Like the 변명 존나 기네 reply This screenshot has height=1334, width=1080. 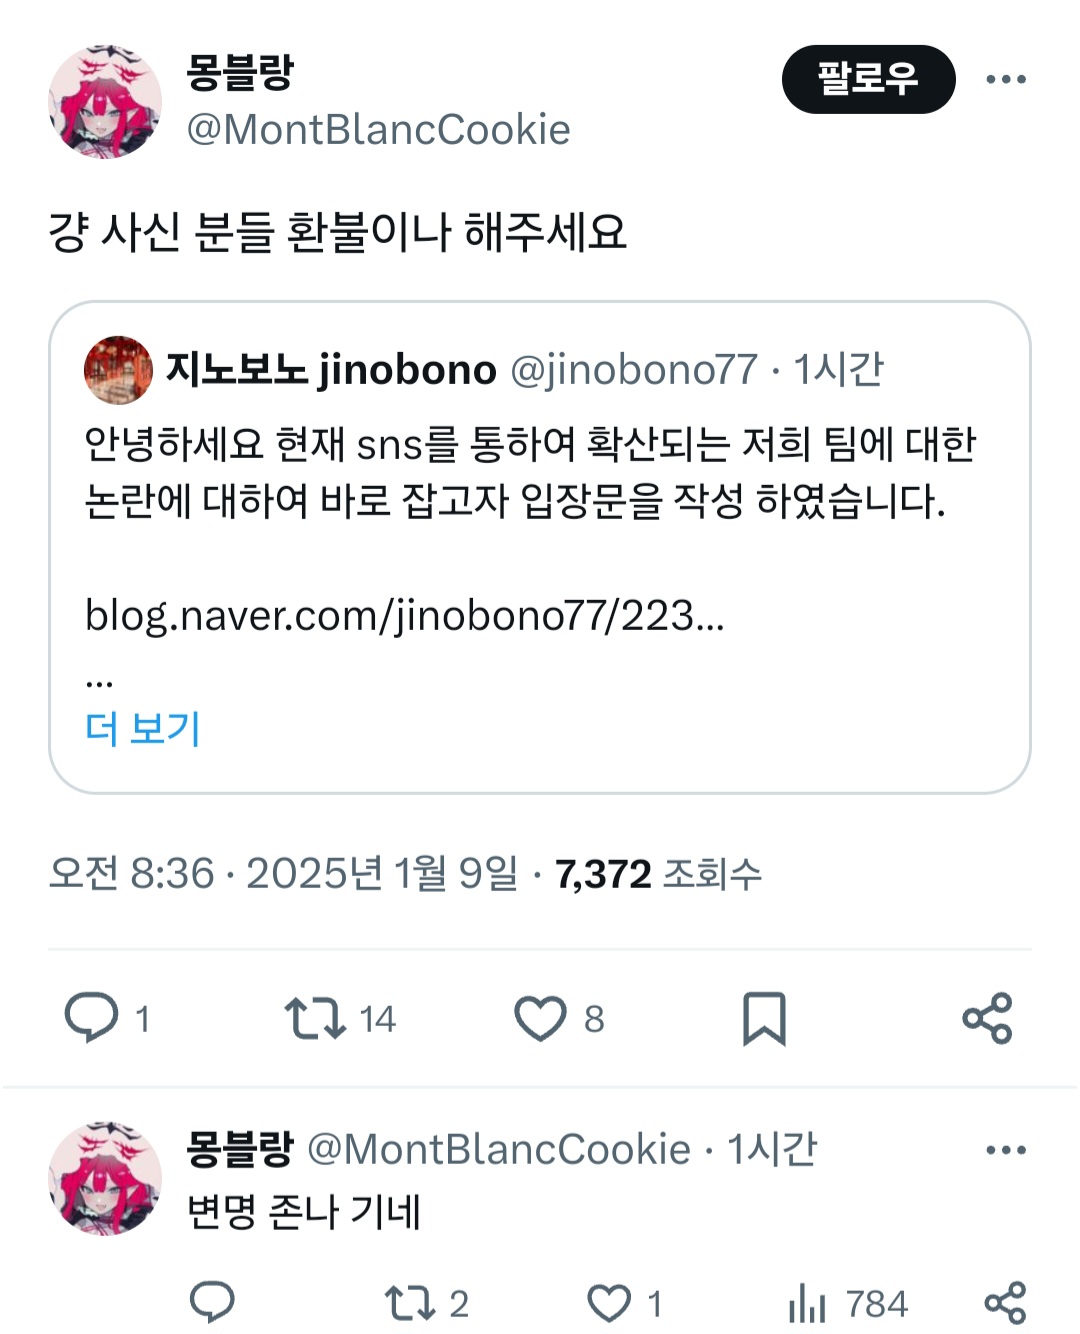coord(609,1303)
